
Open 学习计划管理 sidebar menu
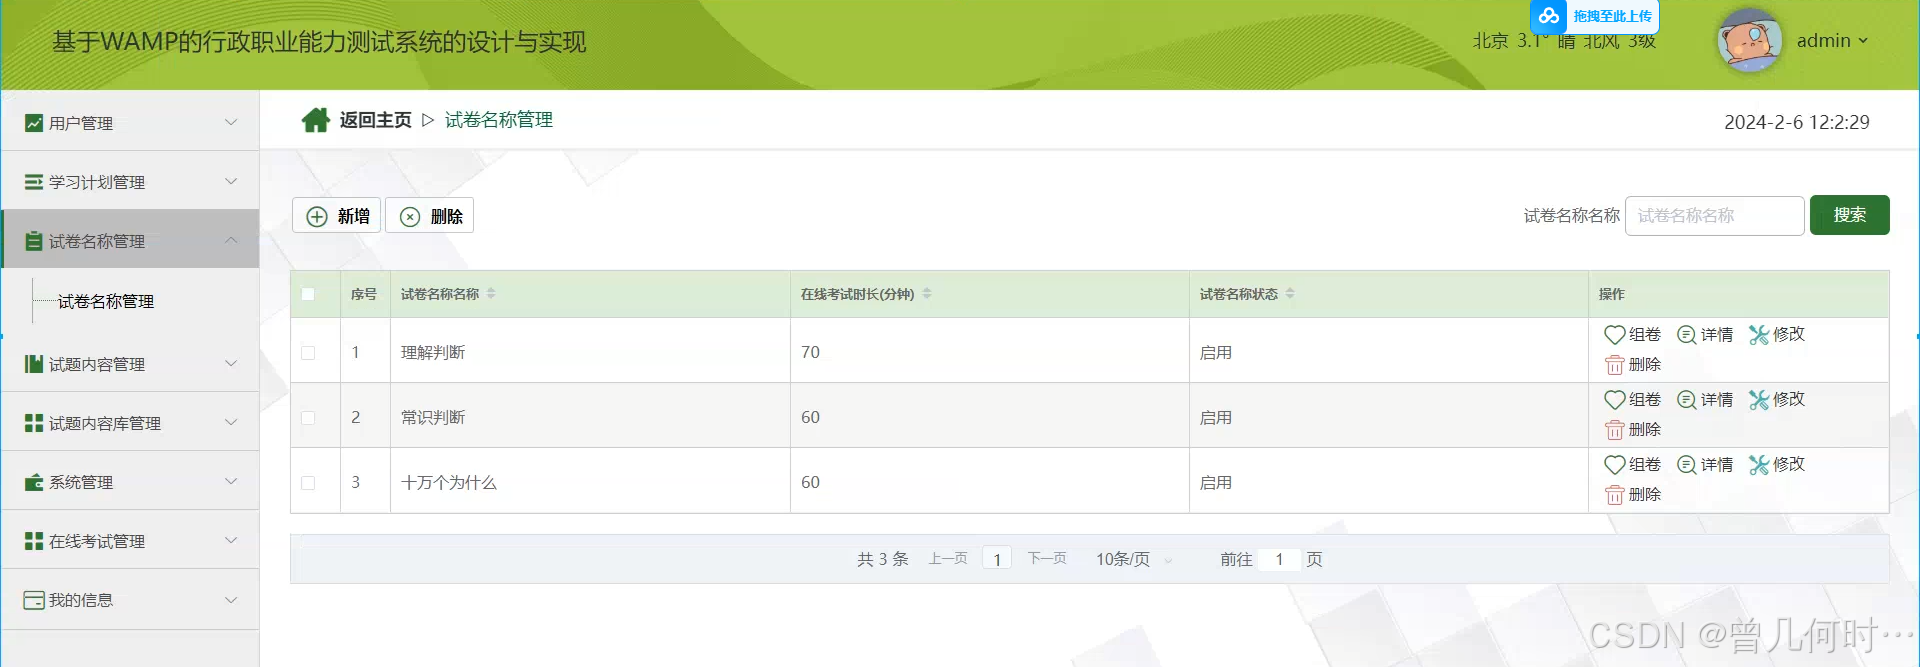click(x=130, y=181)
